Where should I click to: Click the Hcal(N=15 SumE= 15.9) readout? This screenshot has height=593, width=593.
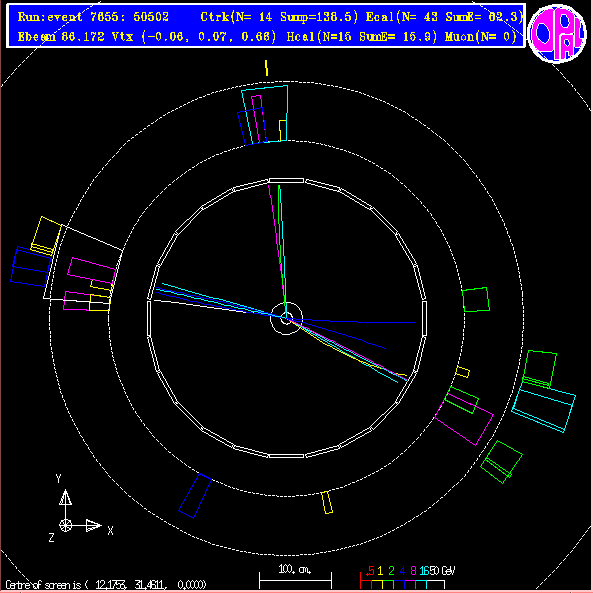coord(362,37)
